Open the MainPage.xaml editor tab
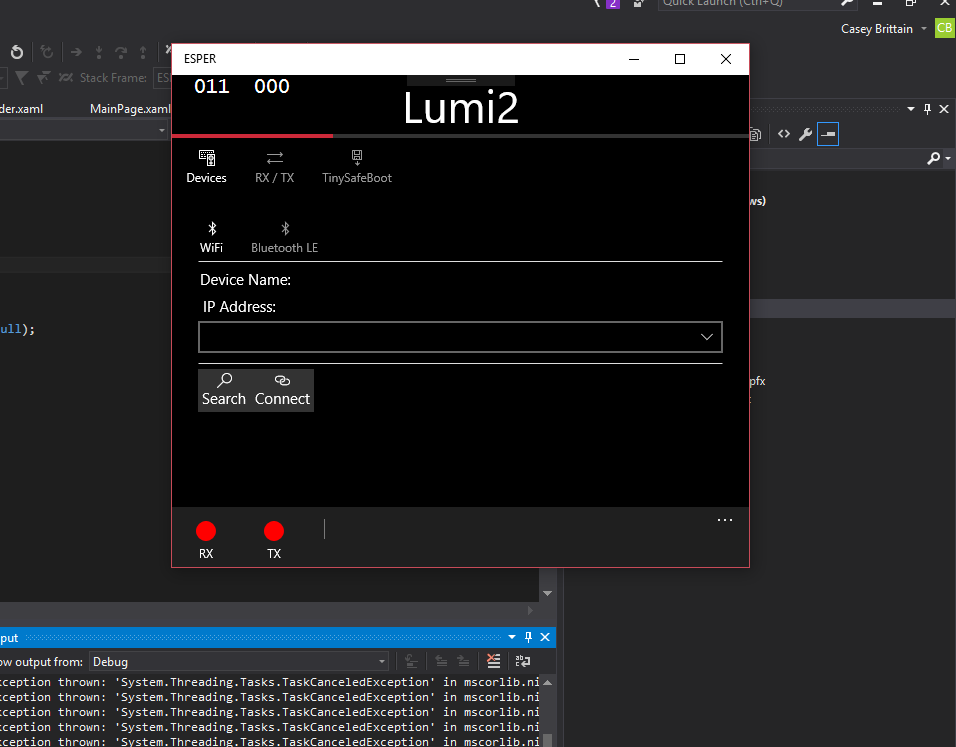956x747 pixels. click(130, 109)
